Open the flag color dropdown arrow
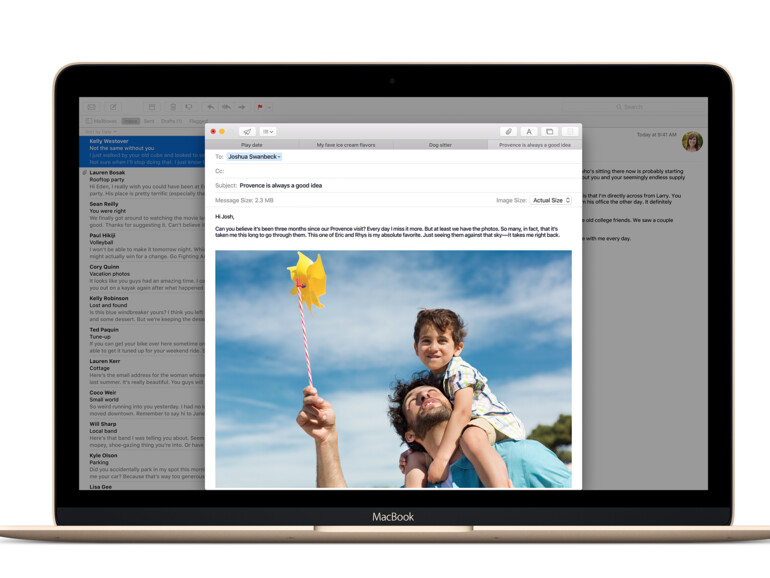770x578 pixels. [x=269, y=107]
